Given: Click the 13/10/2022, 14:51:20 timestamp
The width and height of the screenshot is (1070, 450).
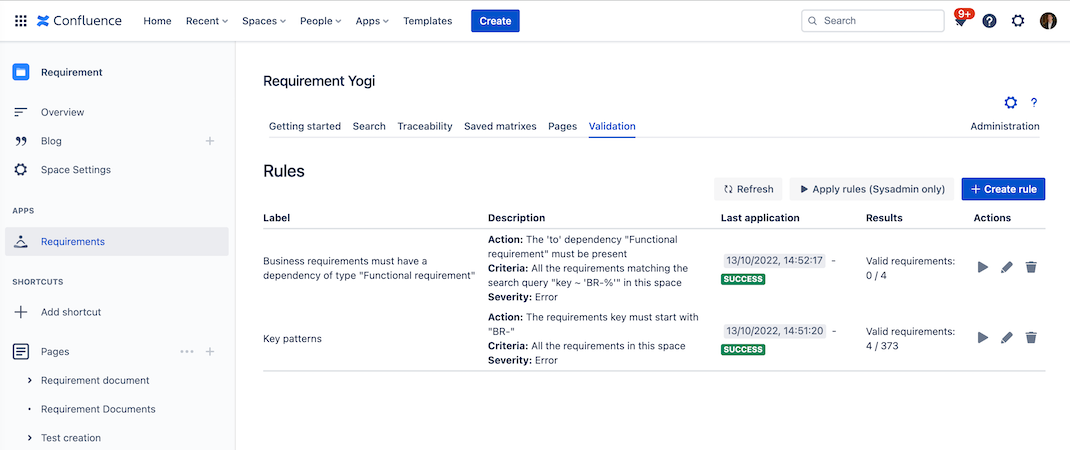Looking at the screenshot, I should coord(774,331).
